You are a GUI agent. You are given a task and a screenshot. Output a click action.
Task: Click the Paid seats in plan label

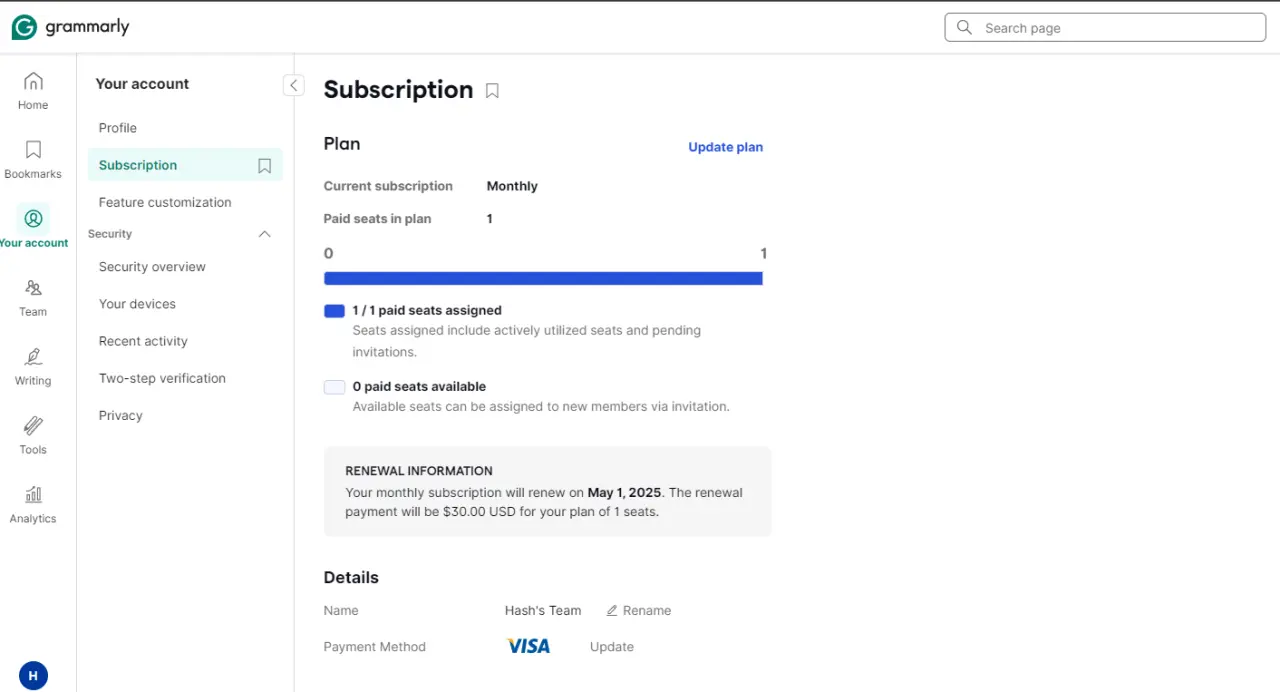coord(378,219)
